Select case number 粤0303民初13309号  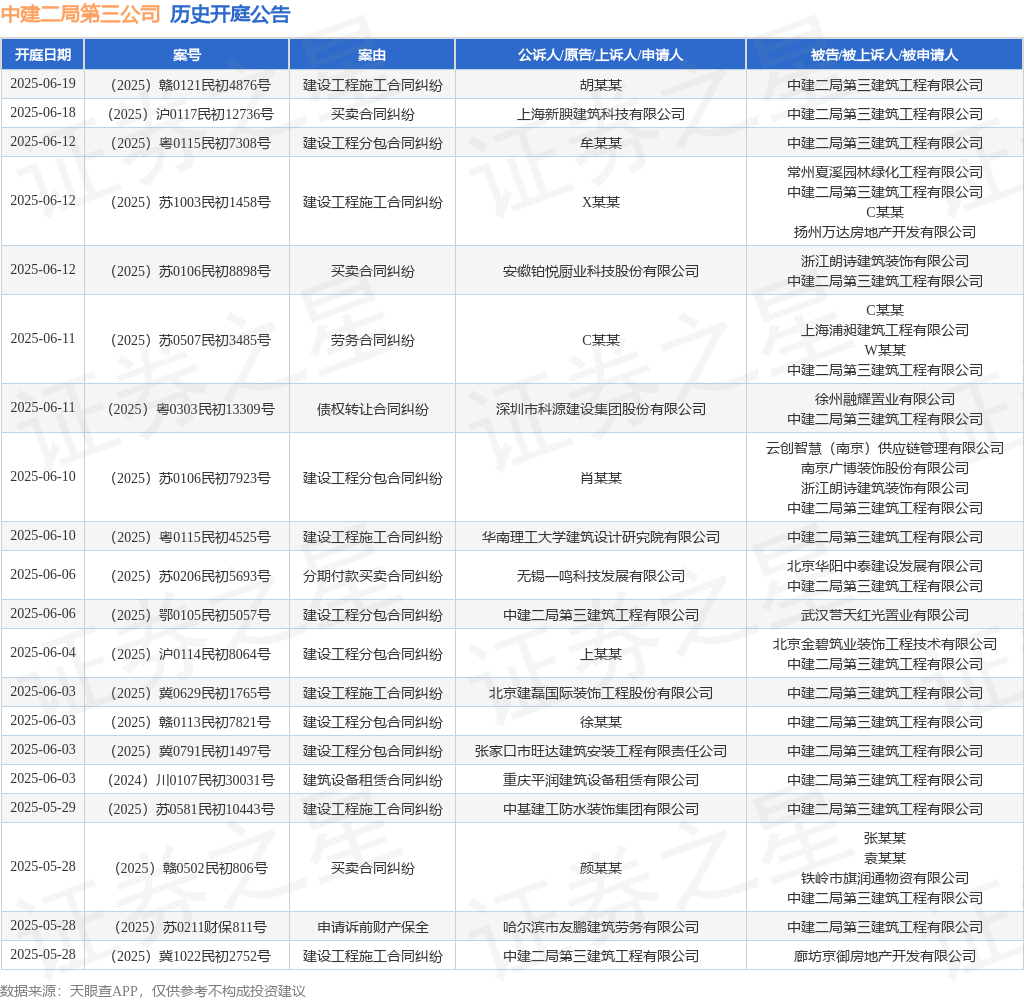coord(191,409)
